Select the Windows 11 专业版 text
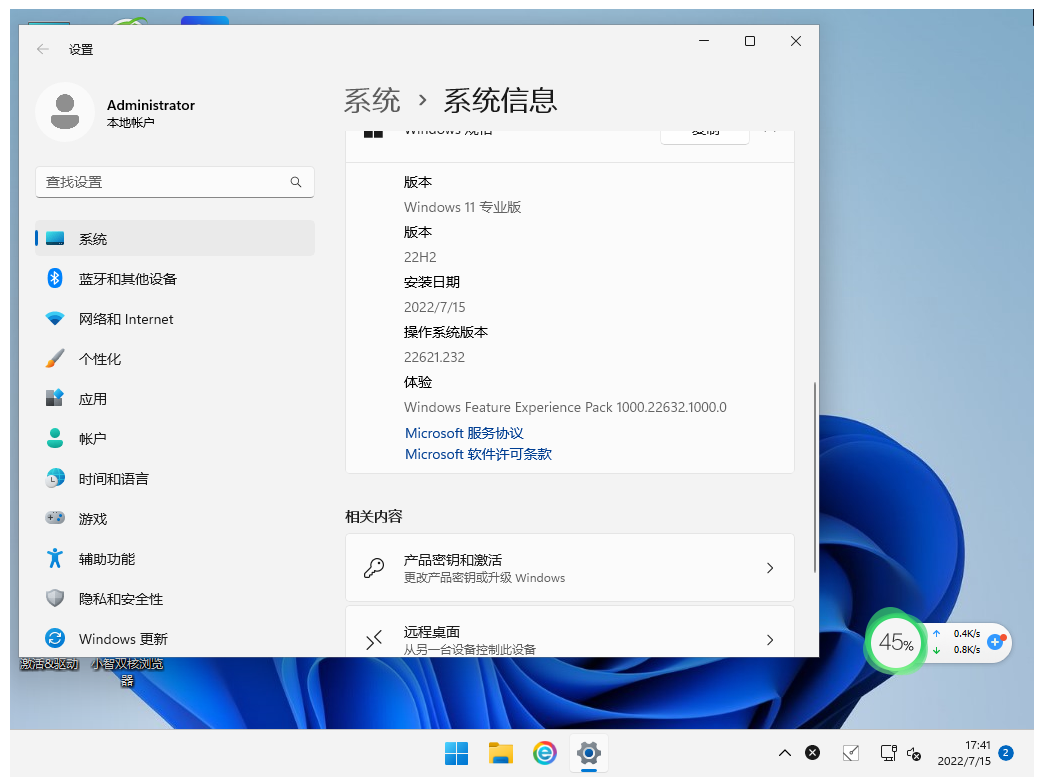The height and width of the screenshot is (784, 1039). (463, 207)
